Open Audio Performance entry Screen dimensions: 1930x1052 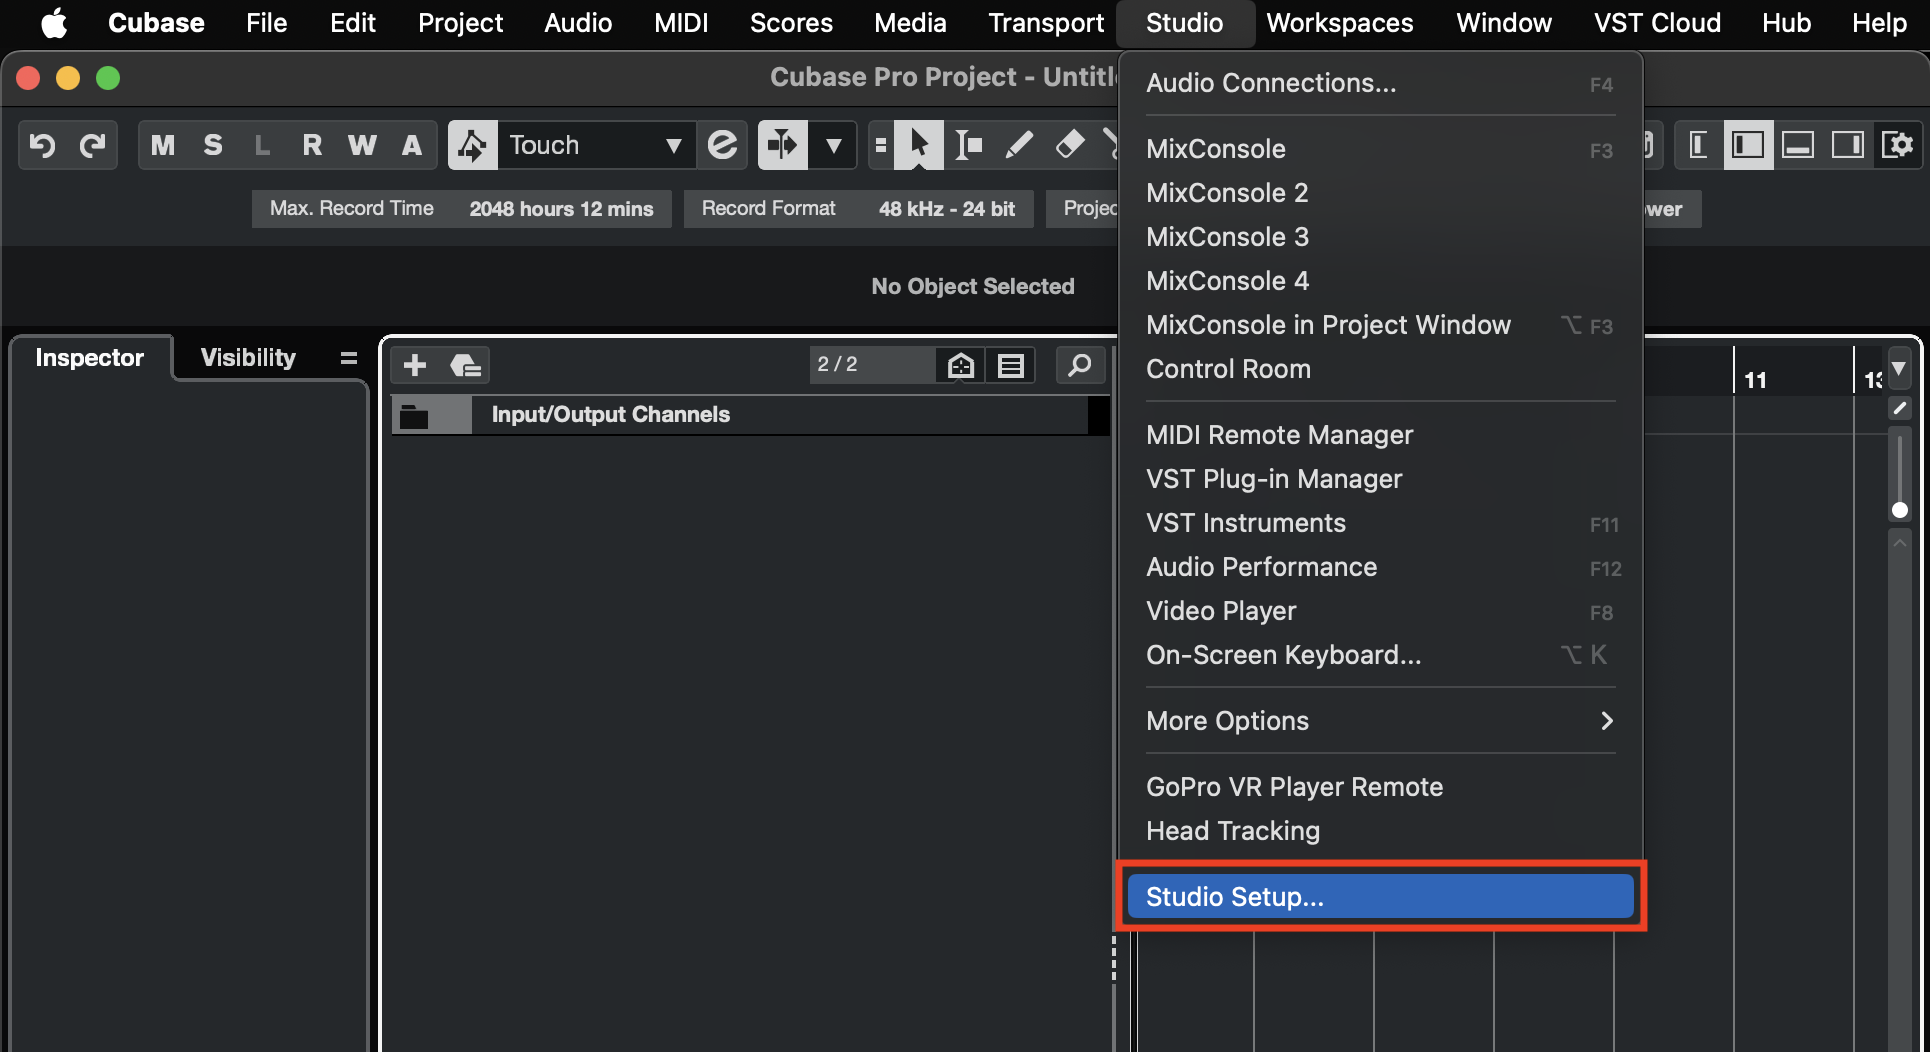coord(1380,567)
